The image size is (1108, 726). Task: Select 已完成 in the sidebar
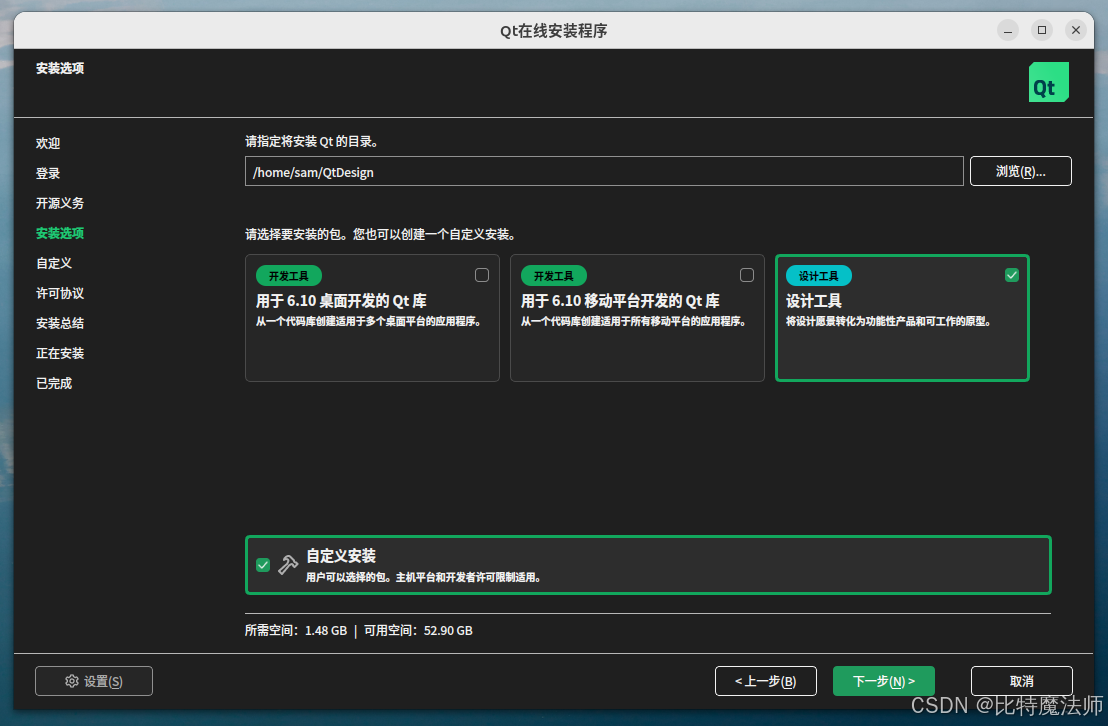53,383
